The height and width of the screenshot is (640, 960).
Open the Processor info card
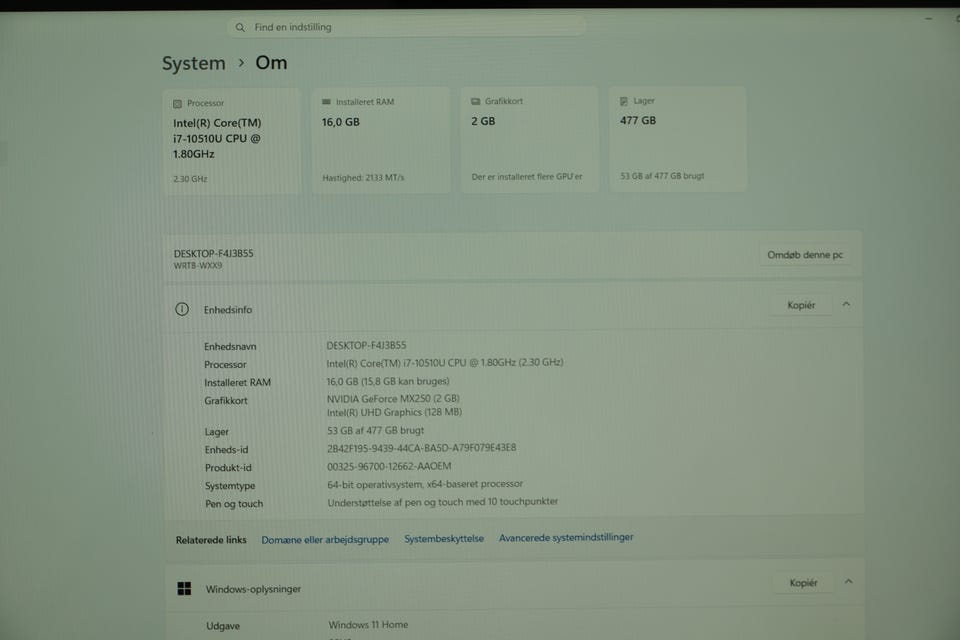[232, 142]
